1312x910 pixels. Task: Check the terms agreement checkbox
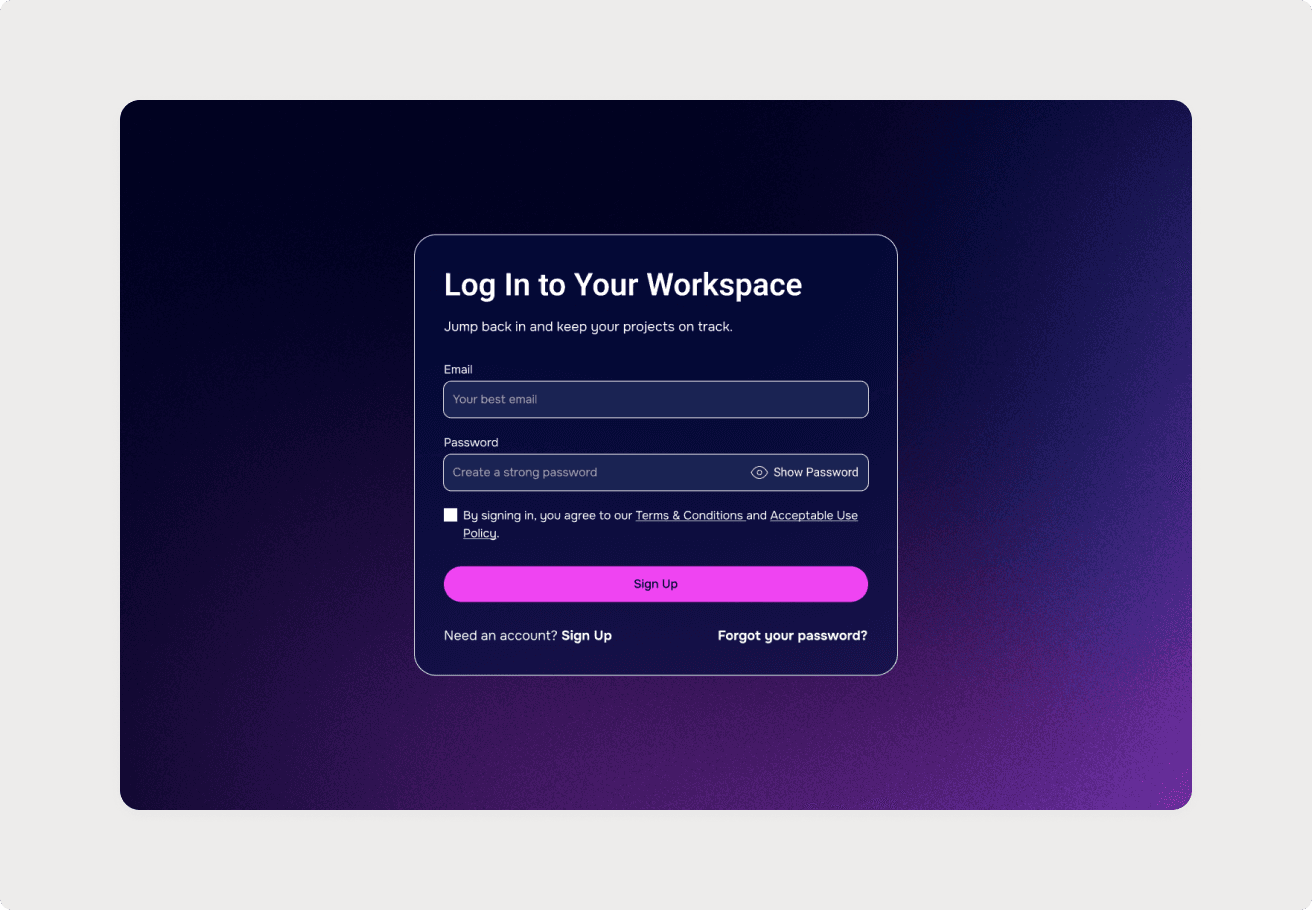[x=451, y=515]
